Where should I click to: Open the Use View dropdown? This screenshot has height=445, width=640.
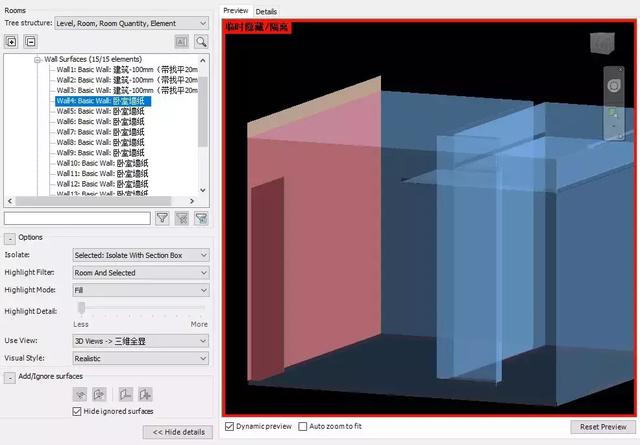(141, 341)
